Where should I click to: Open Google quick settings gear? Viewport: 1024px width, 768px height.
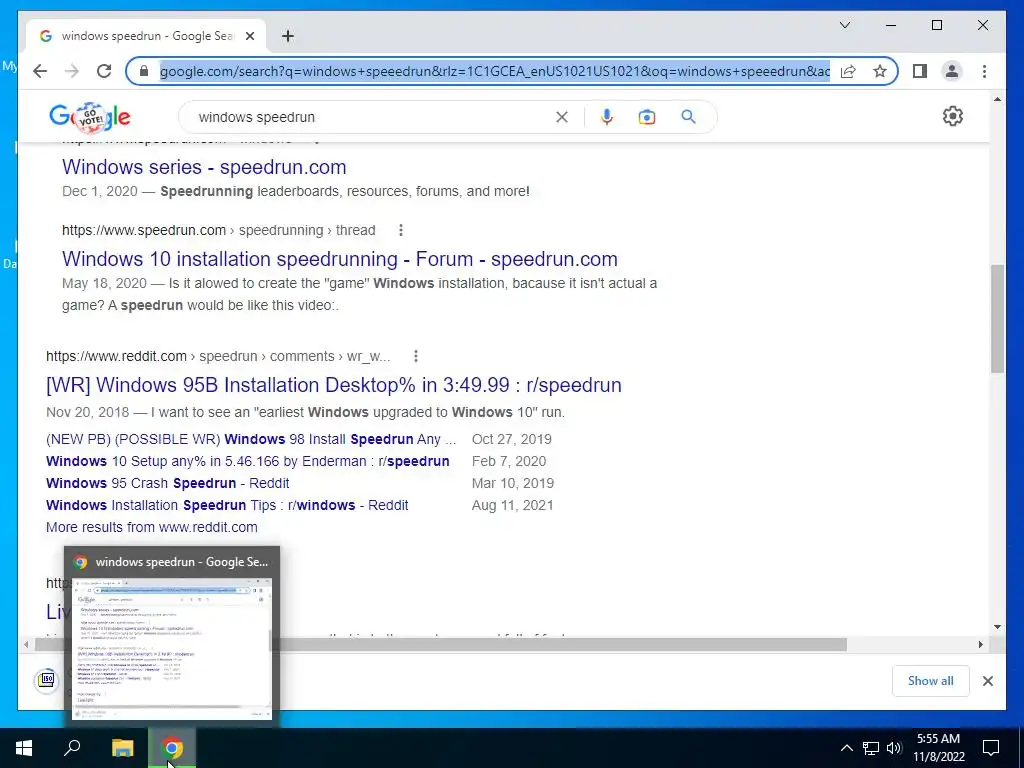click(x=953, y=116)
